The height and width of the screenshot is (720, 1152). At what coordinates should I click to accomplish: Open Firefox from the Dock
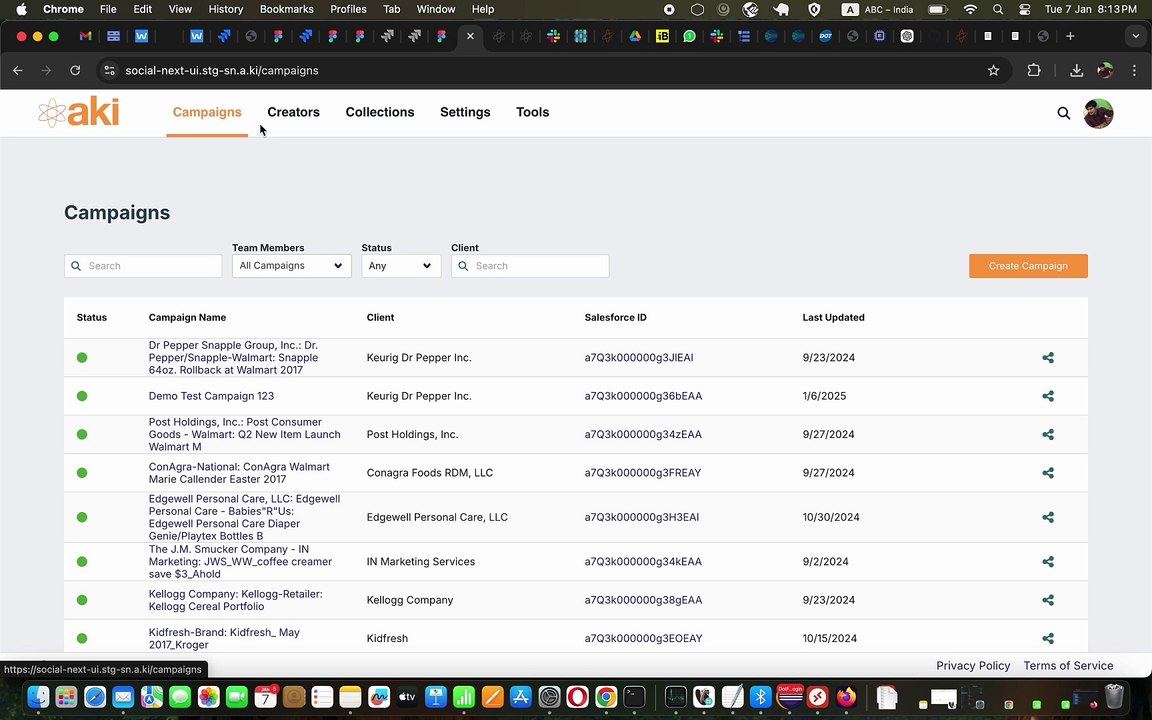tap(846, 696)
